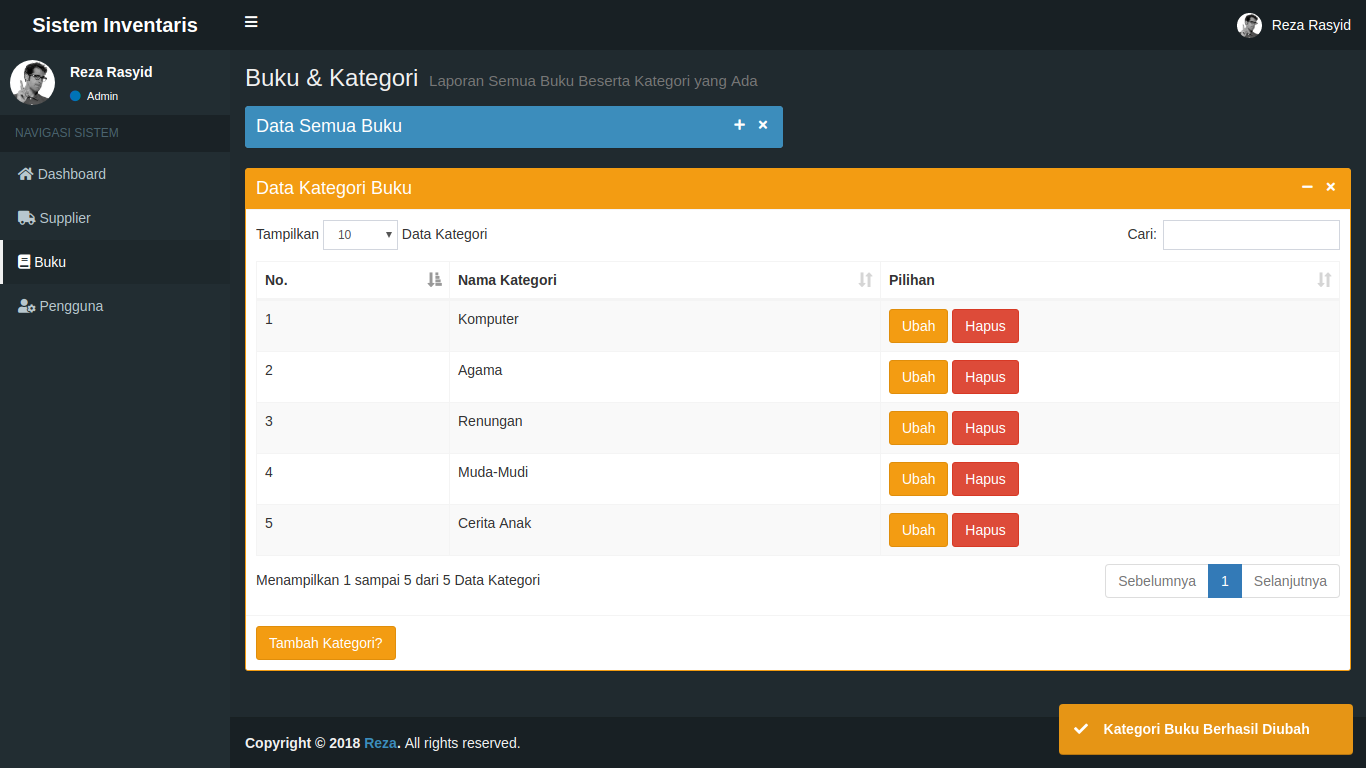Image resolution: width=1366 pixels, height=768 pixels.
Task: Collapse the Data Kategori Buku panel
Action: tap(1307, 187)
